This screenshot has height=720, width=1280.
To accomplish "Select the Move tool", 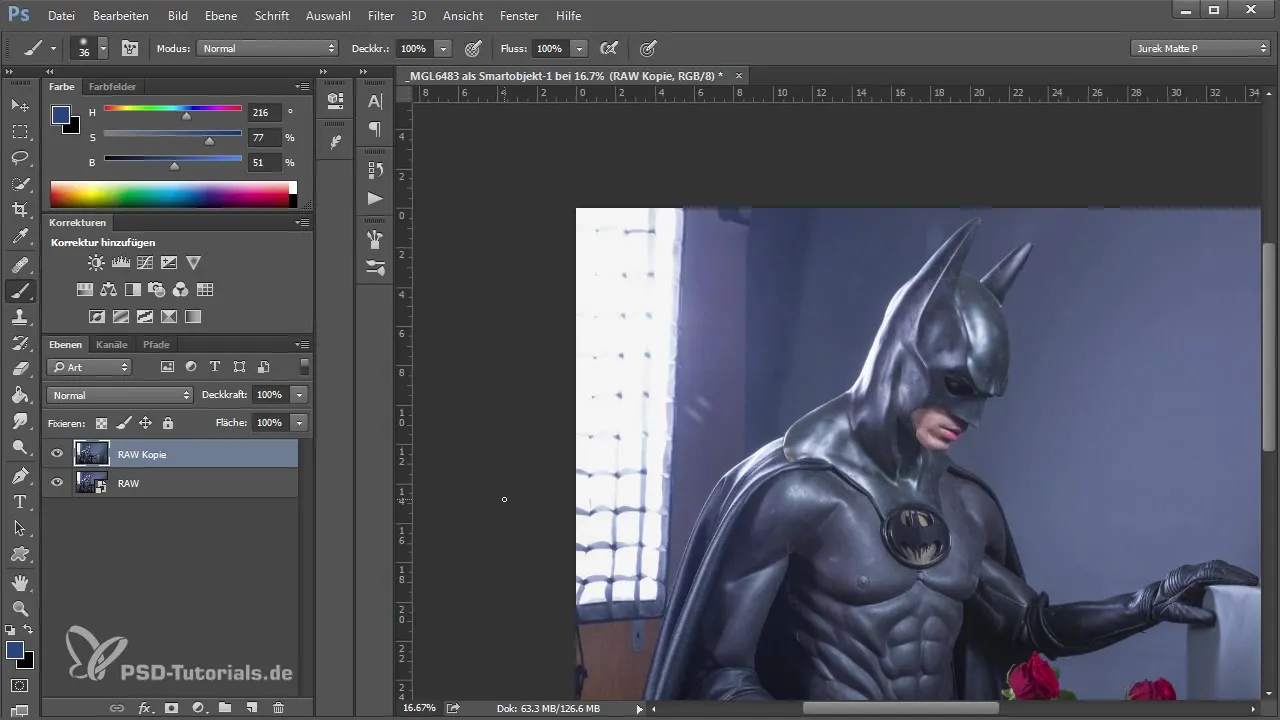I will pos(20,105).
